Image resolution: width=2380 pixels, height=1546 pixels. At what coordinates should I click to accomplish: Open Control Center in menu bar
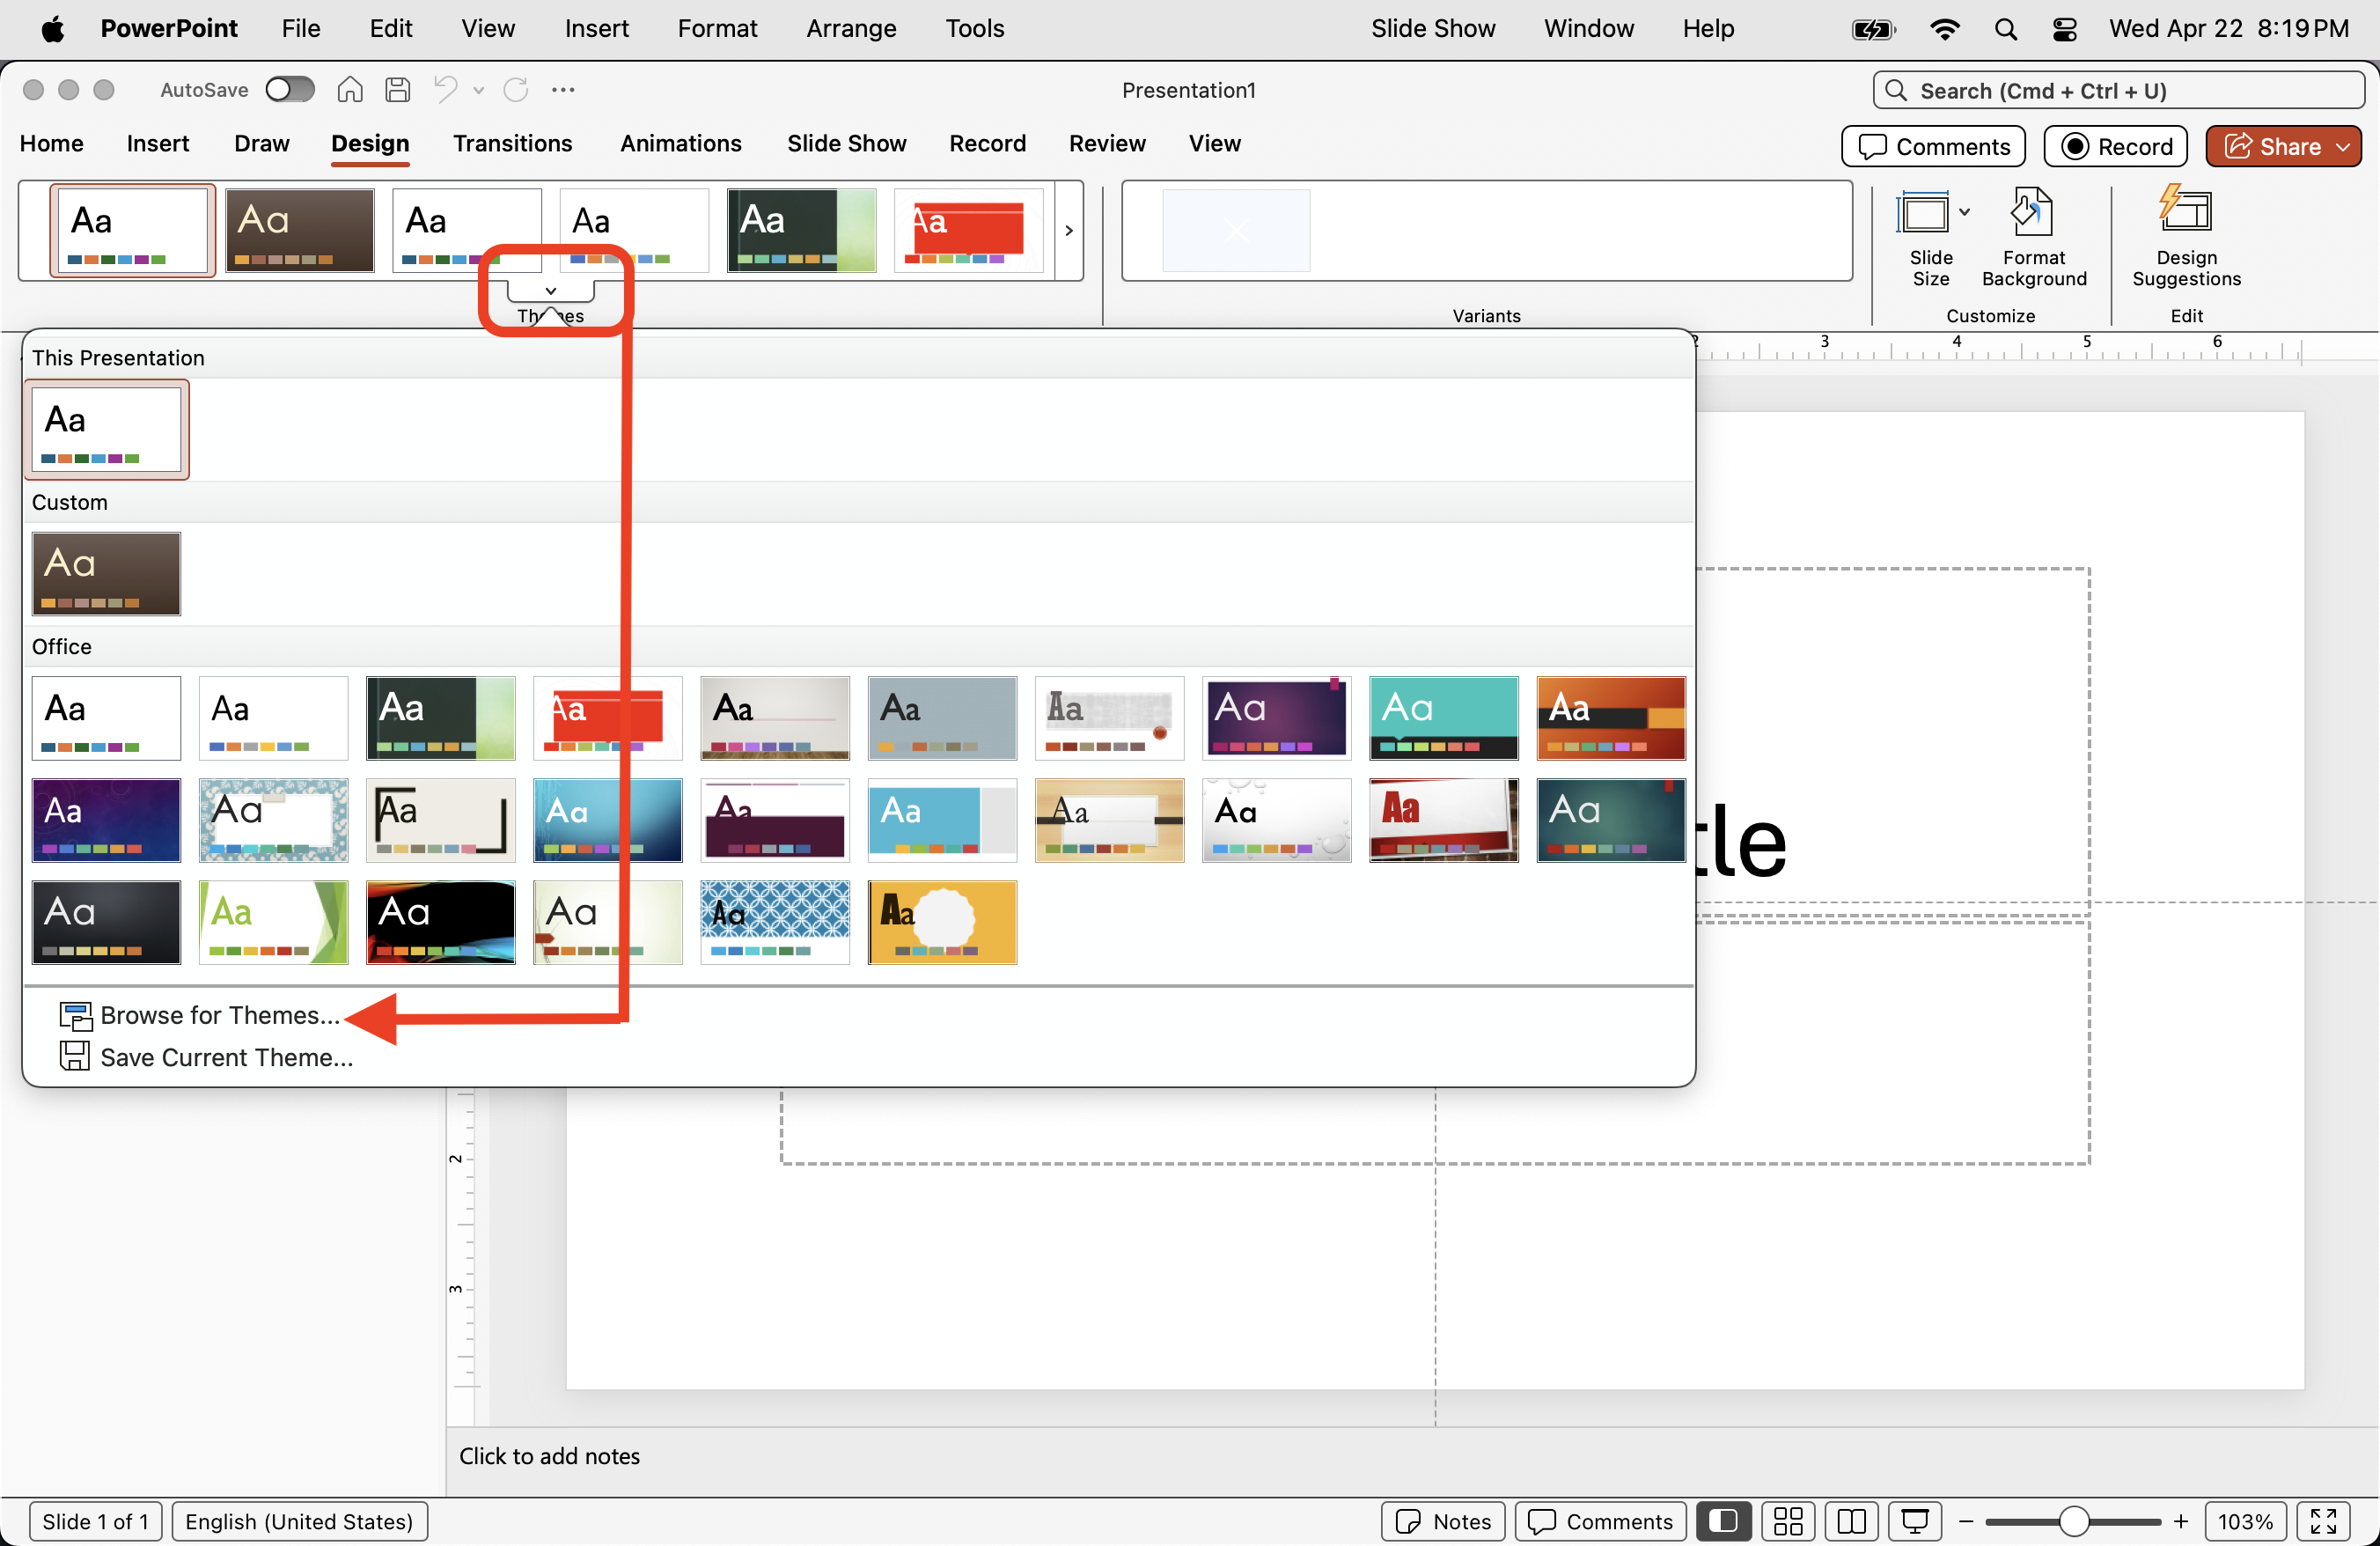click(x=2064, y=29)
